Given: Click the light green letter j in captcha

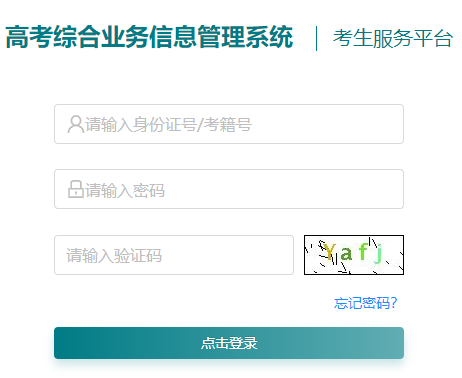Looking at the screenshot, I should pyautogui.click(x=378, y=253).
